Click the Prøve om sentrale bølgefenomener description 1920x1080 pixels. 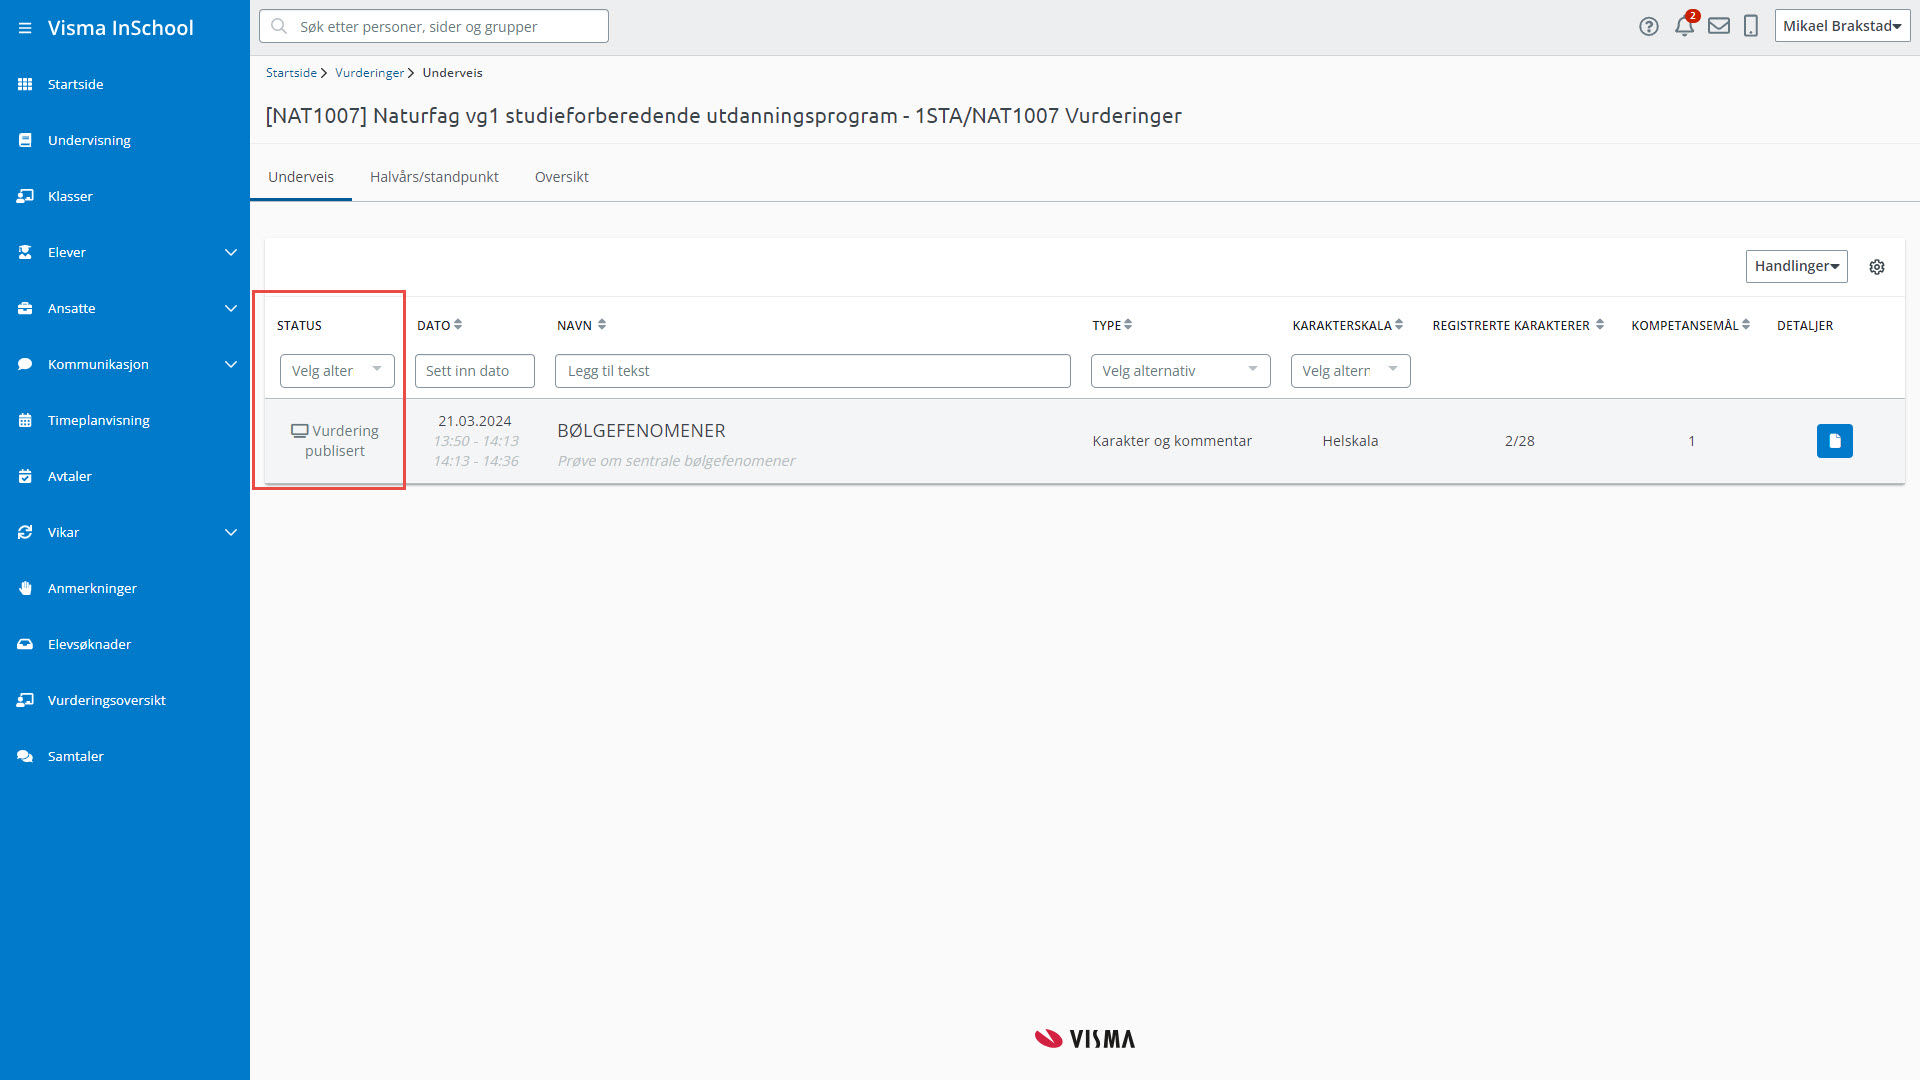tap(676, 461)
